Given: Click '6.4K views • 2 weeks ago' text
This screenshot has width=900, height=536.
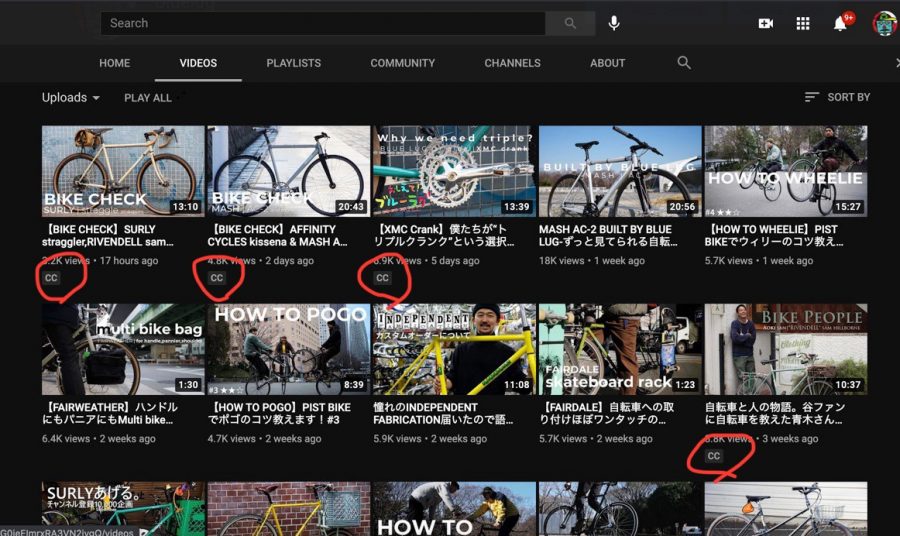Looking at the screenshot, I should point(99,438).
